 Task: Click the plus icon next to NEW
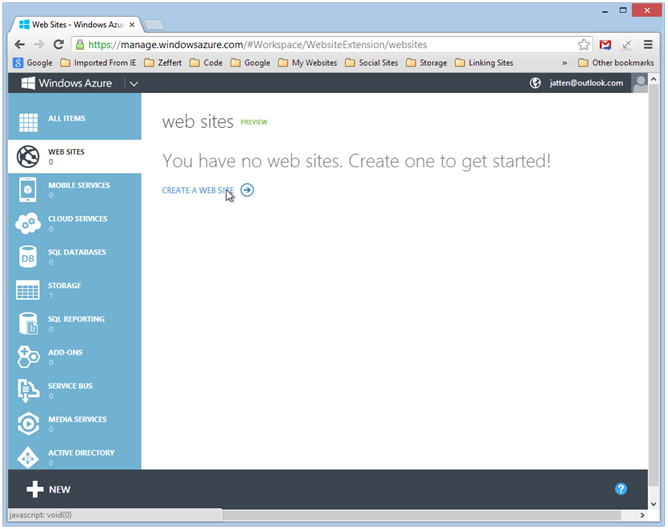pos(35,489)
